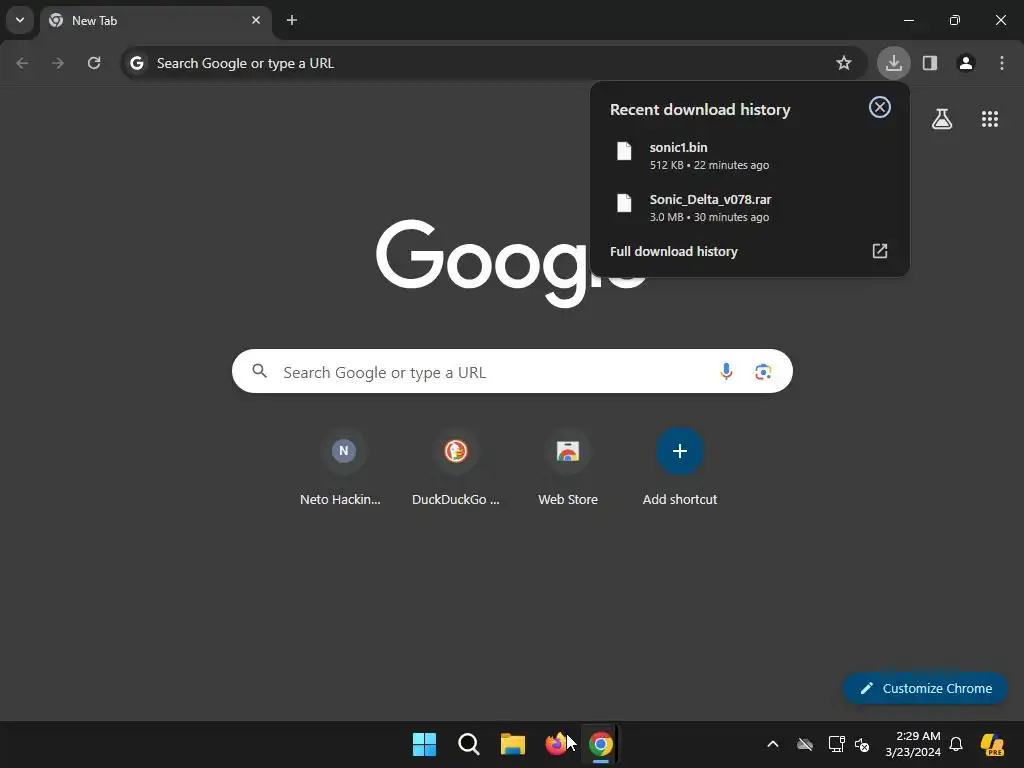Click the OneDrive cloud tray icon
Image resolution: width=1024 pixels, height=768 pixels.
coord(805,744)
